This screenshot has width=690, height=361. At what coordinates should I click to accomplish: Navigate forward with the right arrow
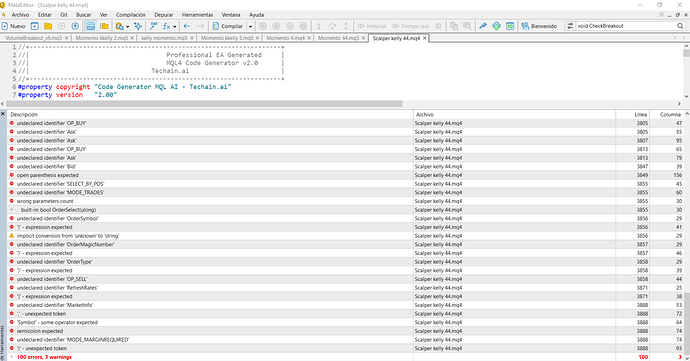click(x=200, y=26)
